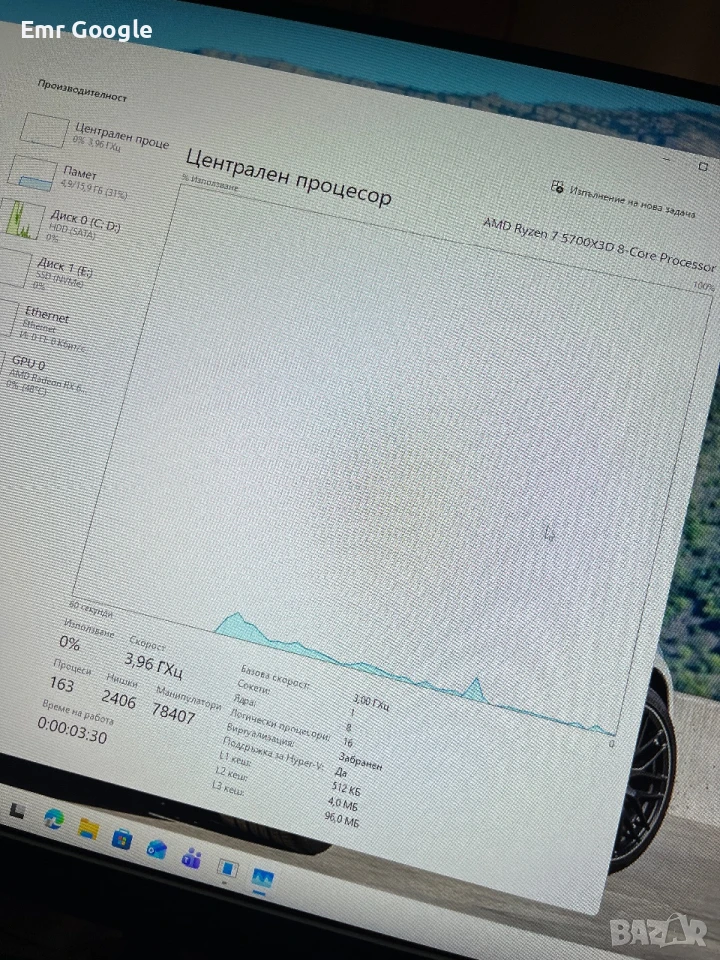Image resolution: width=720 pixels, height=960 pixels.
Task: Open Диск 0 (C: D:) performance view
Action: click(x=62, y=223)
